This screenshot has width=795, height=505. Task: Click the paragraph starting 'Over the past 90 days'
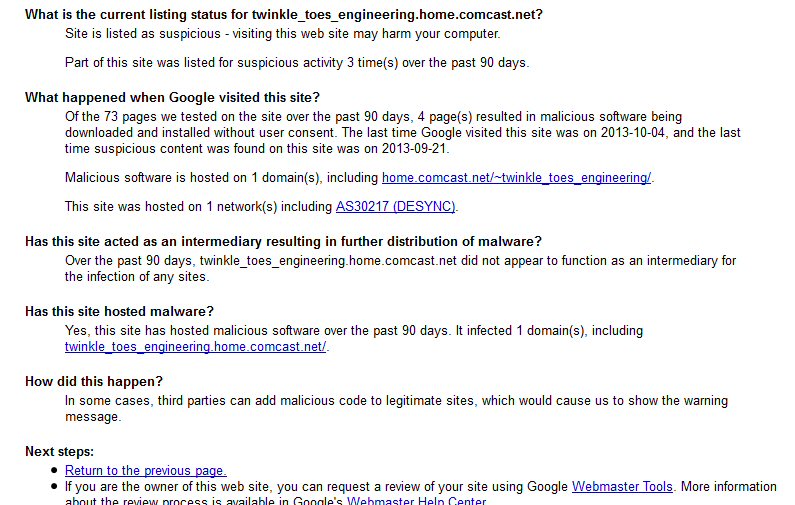(x=401, y=269)
